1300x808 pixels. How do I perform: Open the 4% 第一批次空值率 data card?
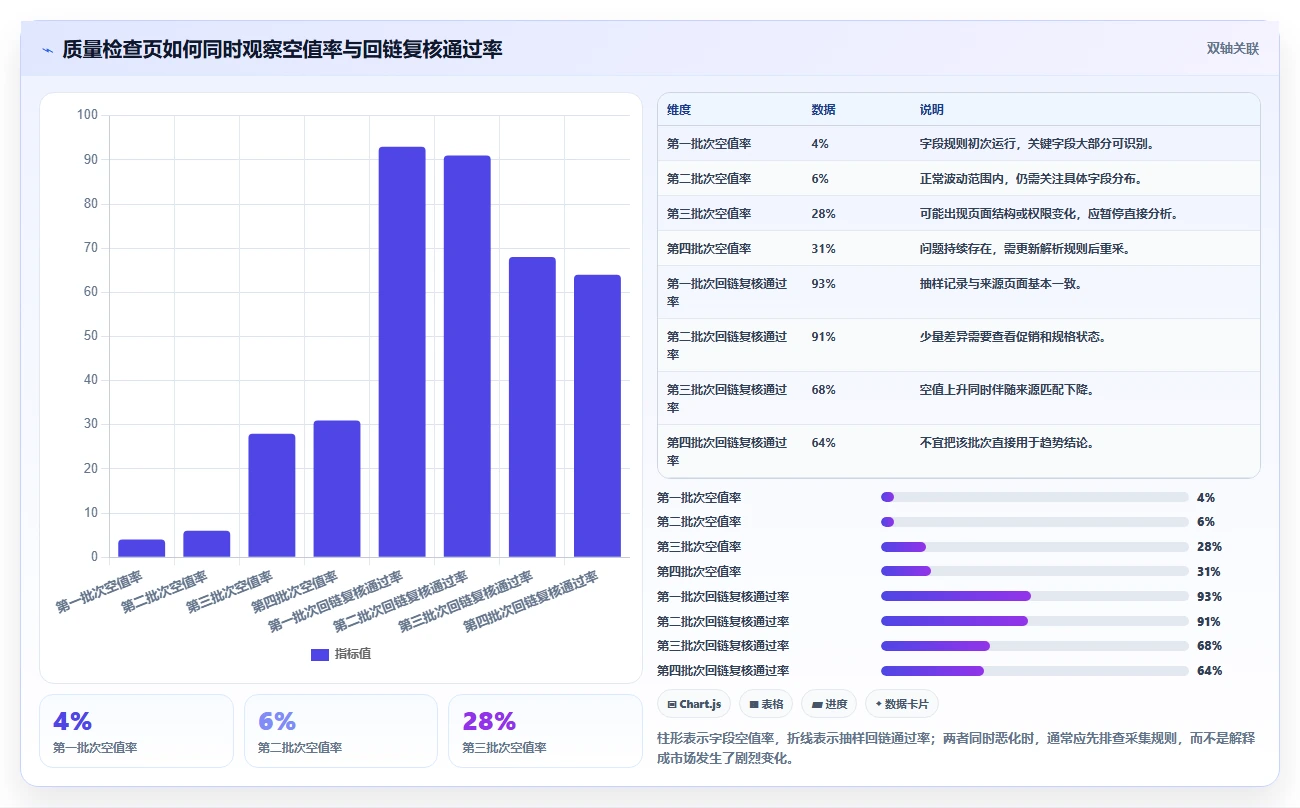136,731
